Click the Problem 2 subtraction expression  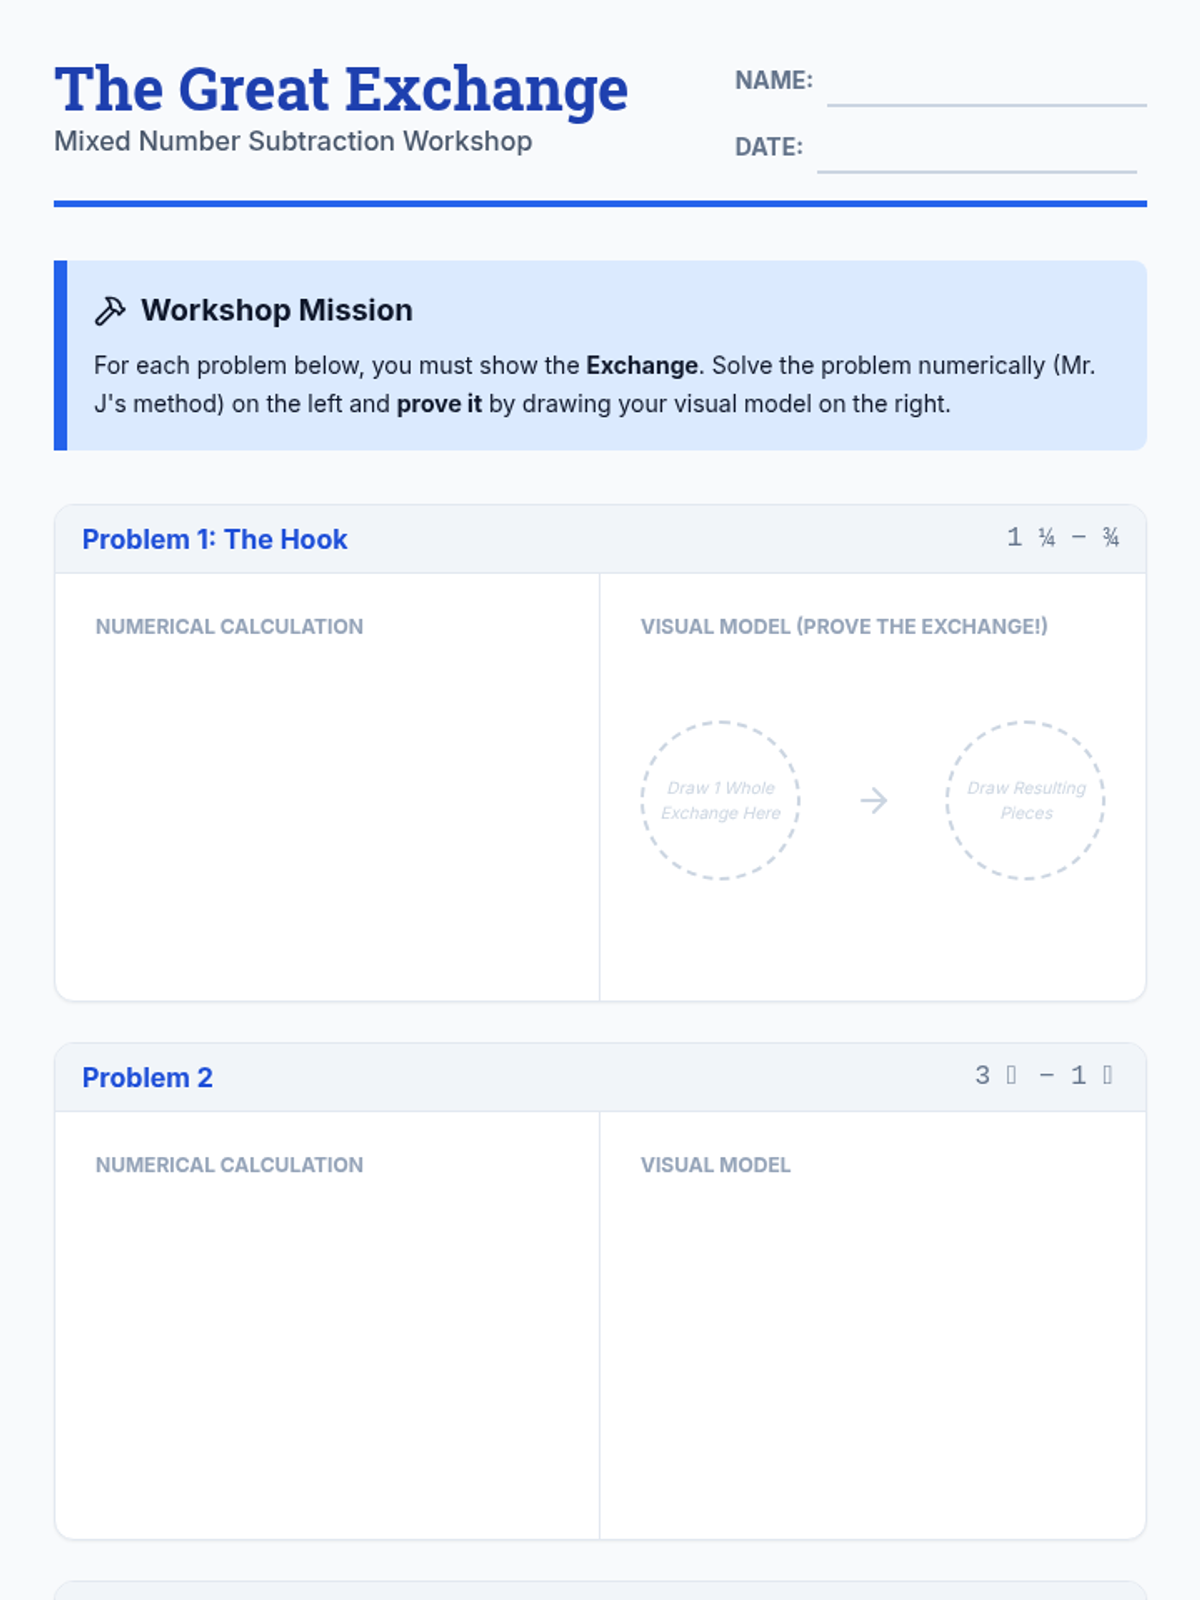pyautogui.click(x=1044, y=1075)
